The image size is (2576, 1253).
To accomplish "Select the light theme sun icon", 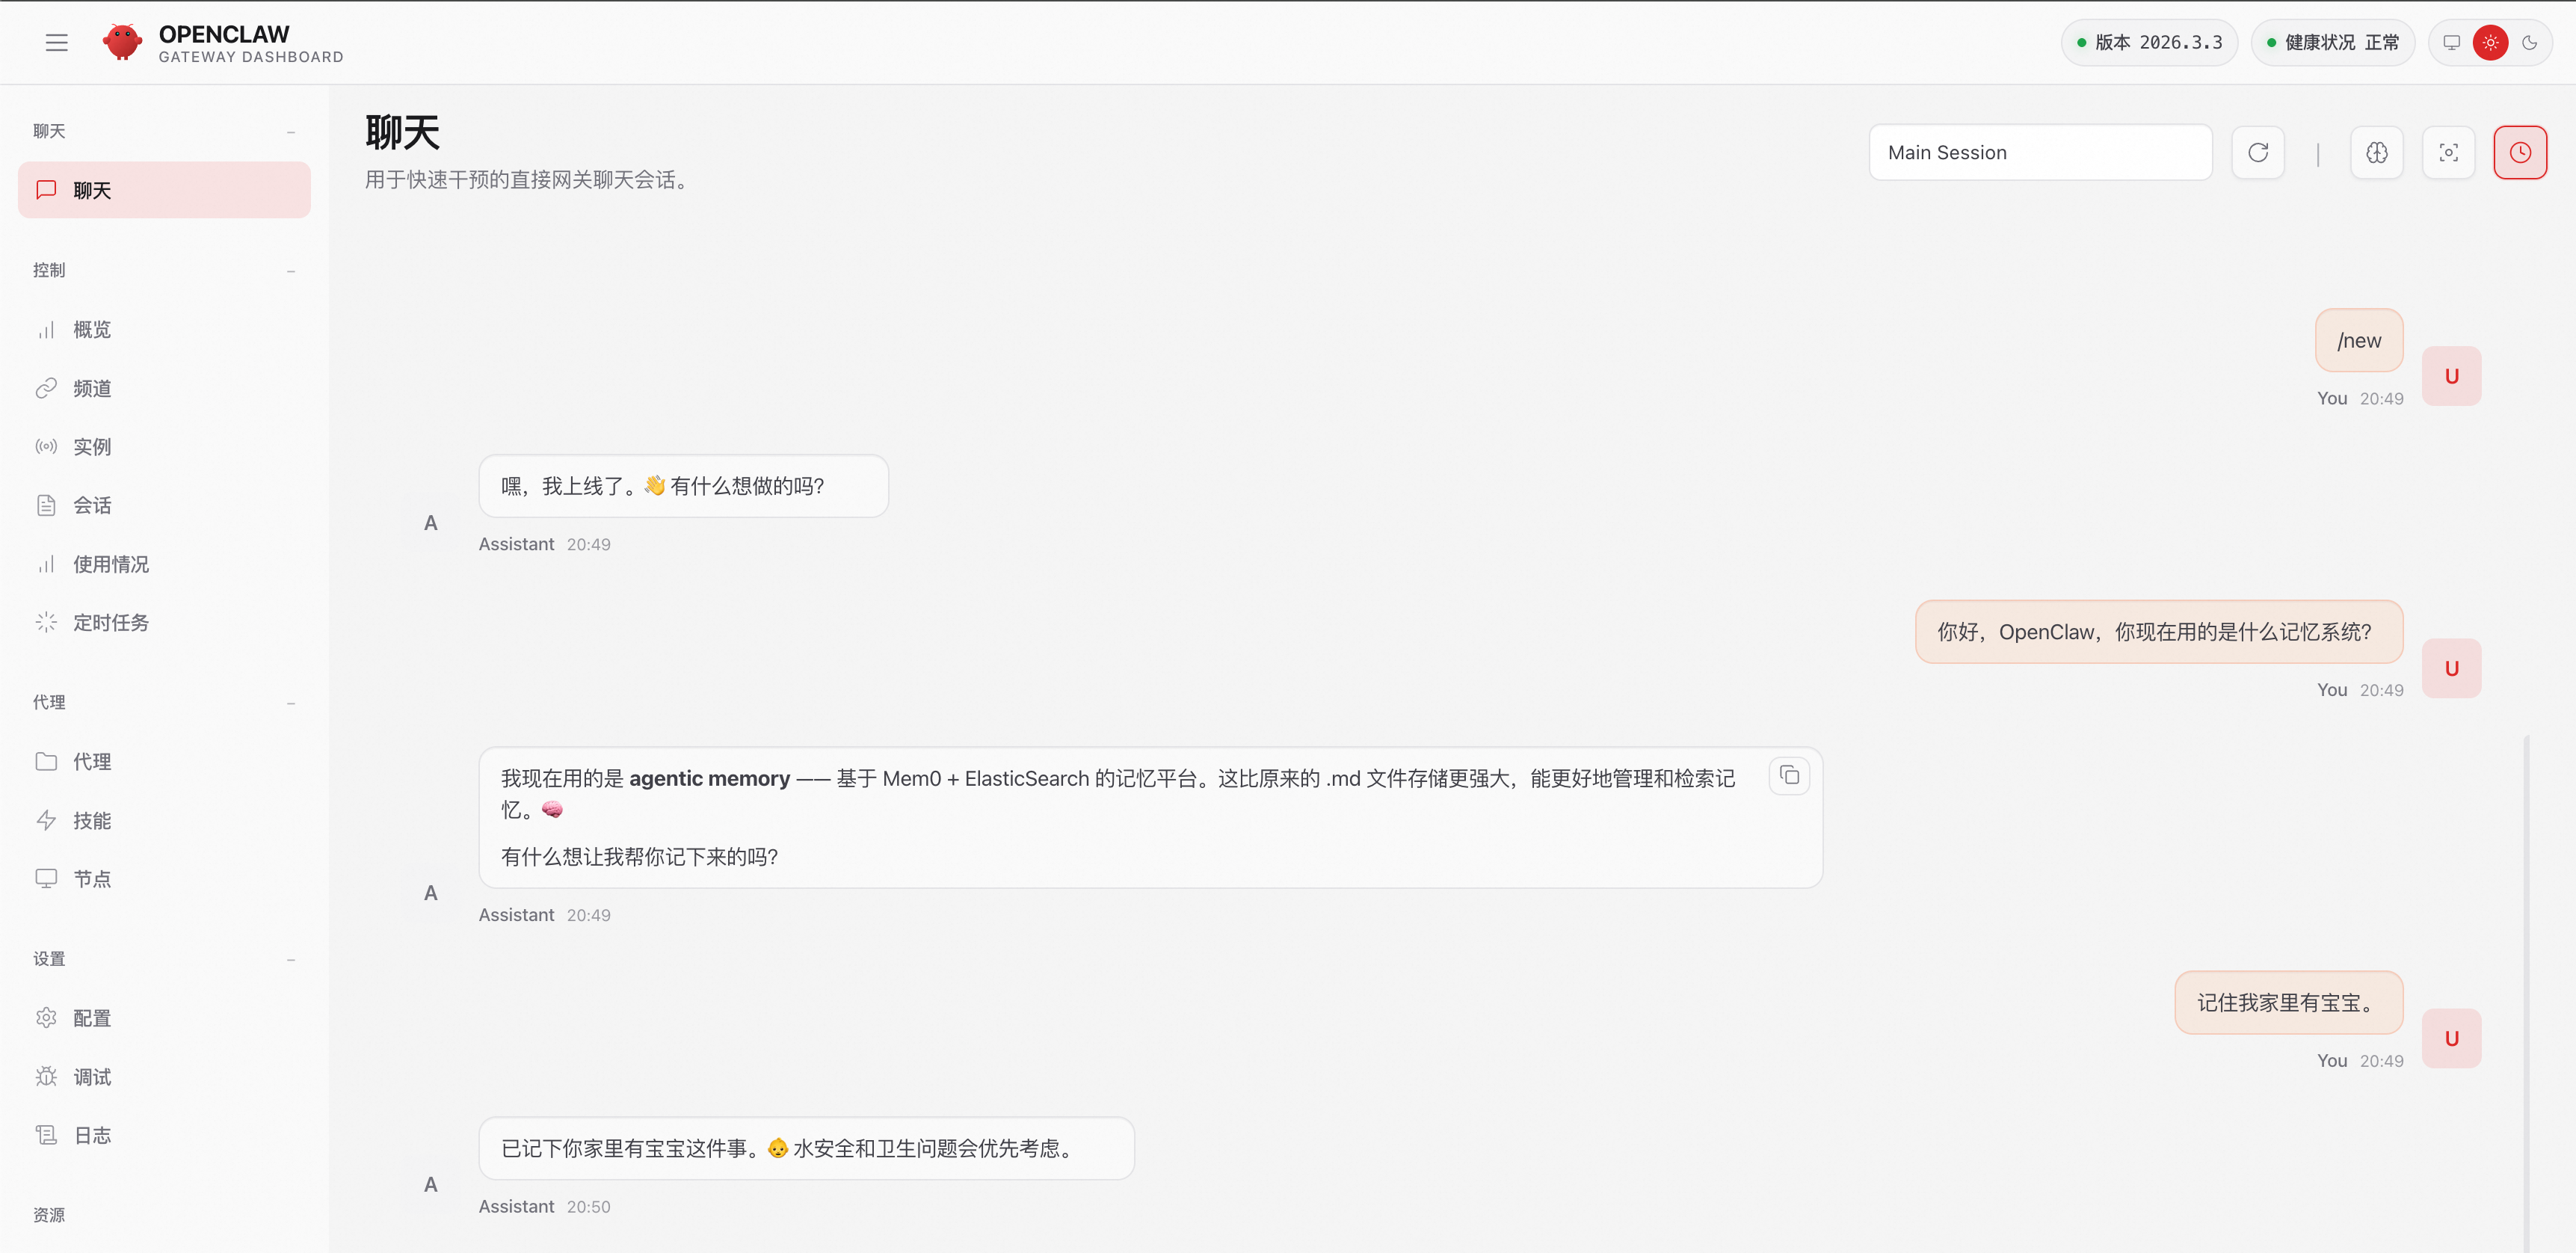I will pyautogui.click(x=2490, y=42).
